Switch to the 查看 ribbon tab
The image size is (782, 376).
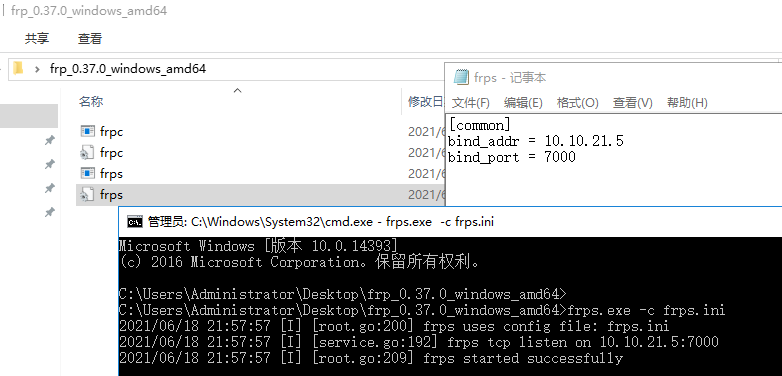coord(90,38)
